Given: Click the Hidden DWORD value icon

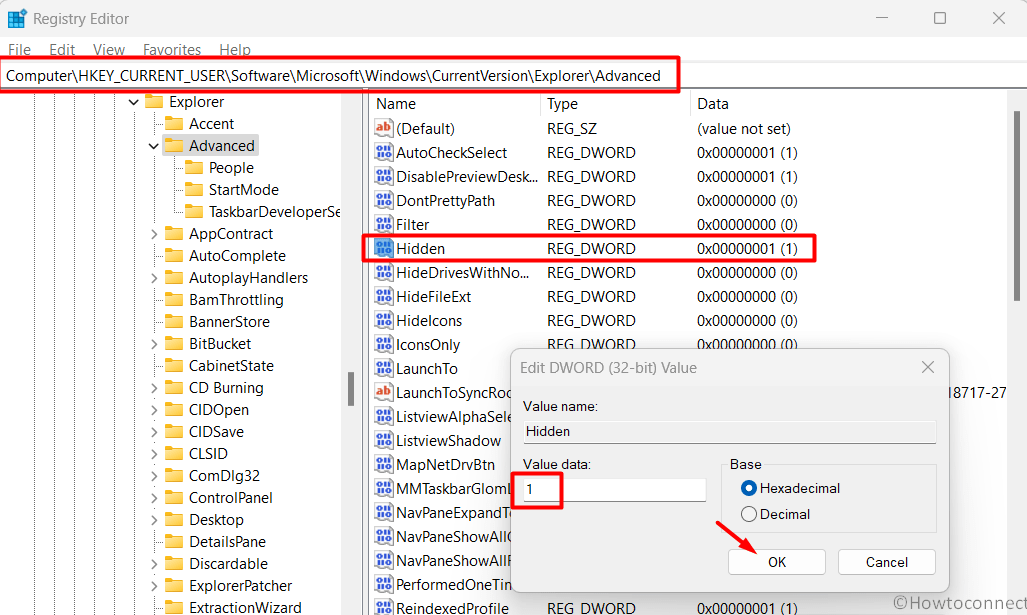Looking at the screenshot, I should point(383,249).
